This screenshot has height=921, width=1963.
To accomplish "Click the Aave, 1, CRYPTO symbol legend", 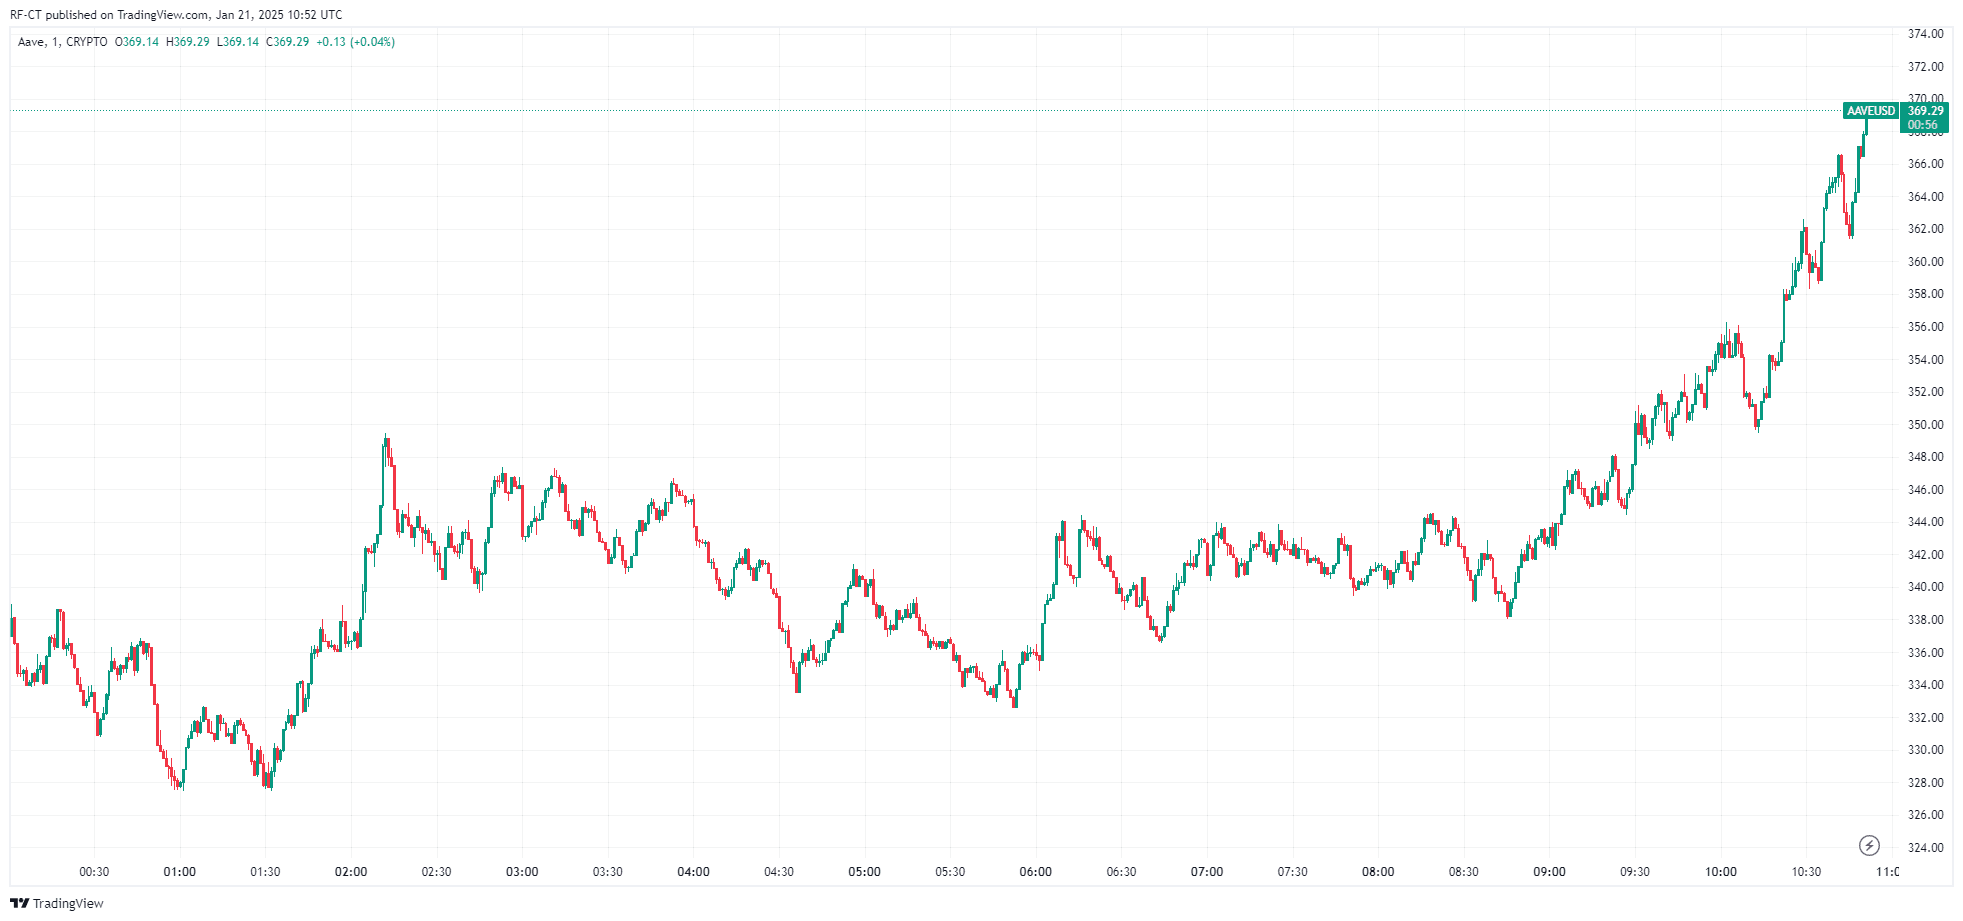I will 63,42.
